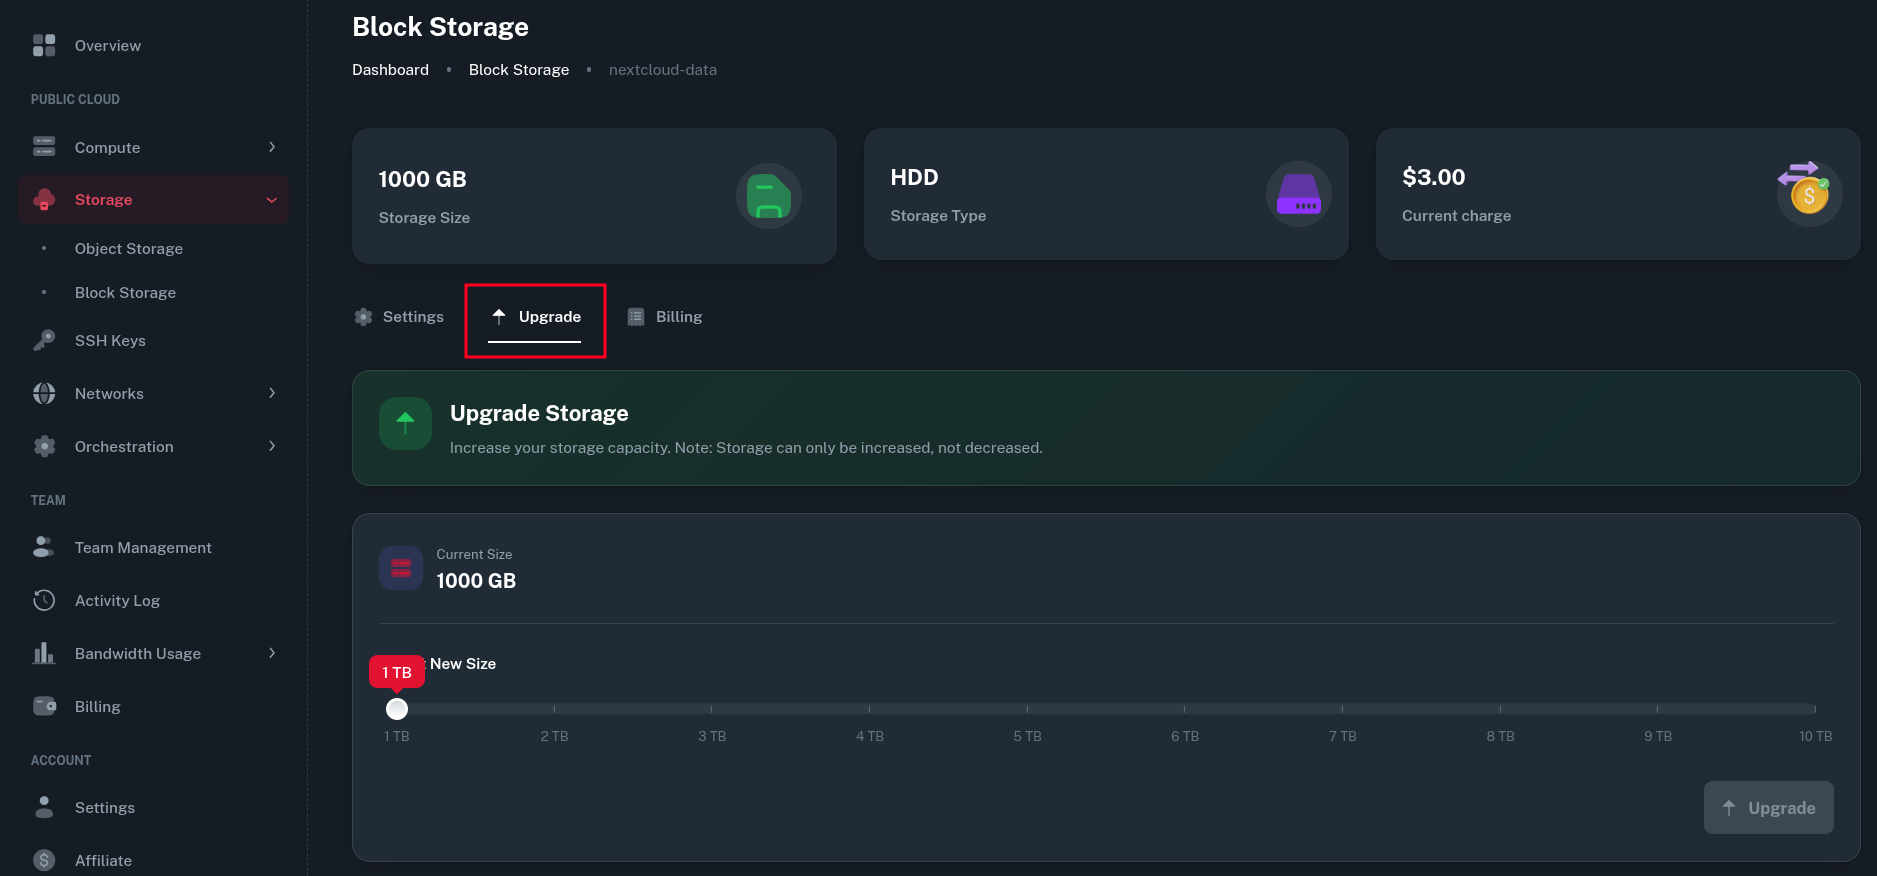Click the Networks globe icon

click(x=44, y=393)
